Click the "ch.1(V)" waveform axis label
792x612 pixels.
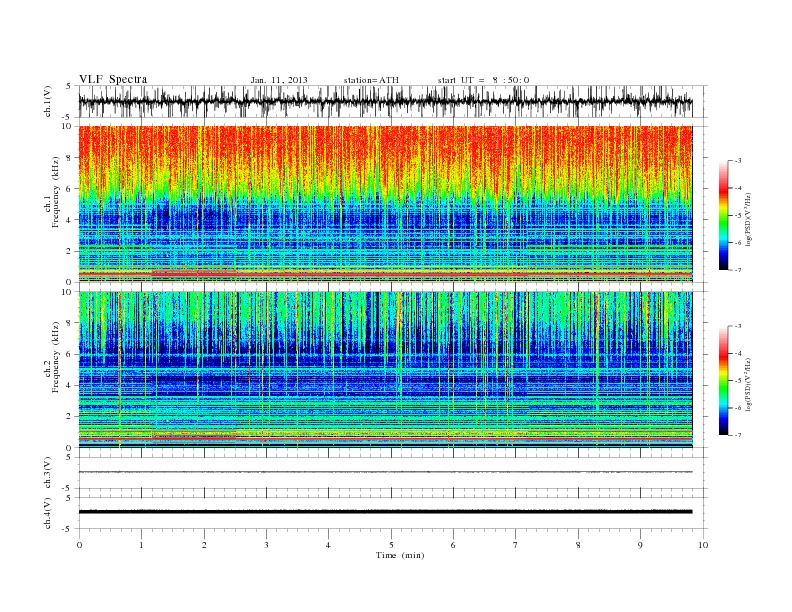tap(47, 101)
